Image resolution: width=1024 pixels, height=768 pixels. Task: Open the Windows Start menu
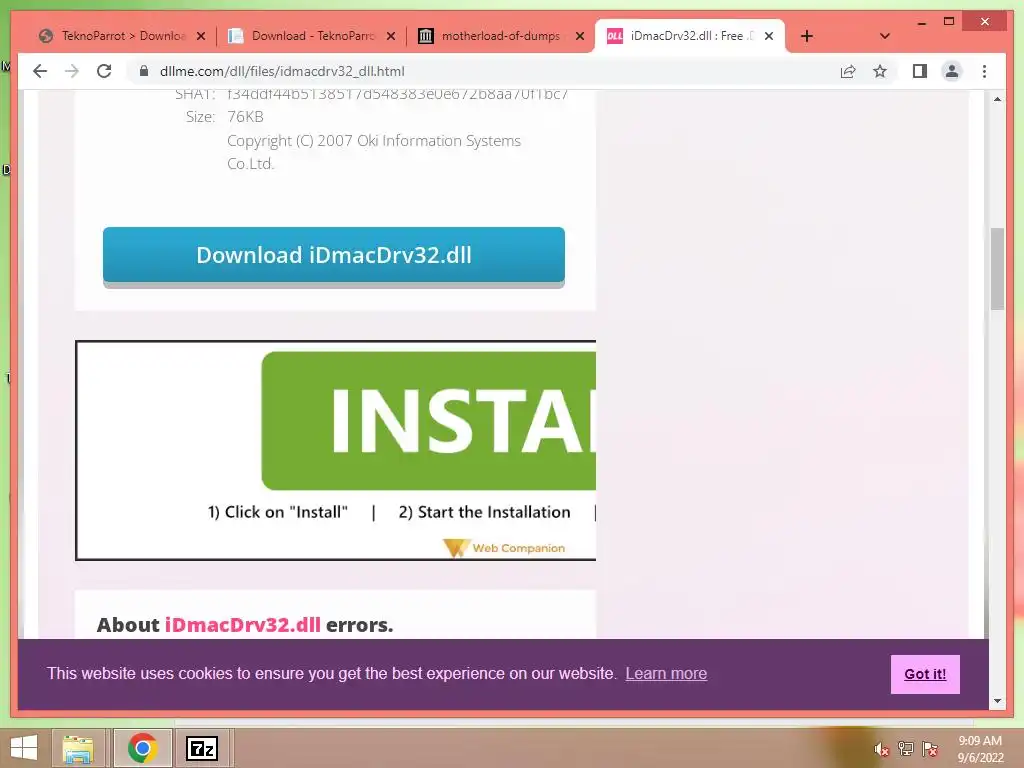(24, 748)
